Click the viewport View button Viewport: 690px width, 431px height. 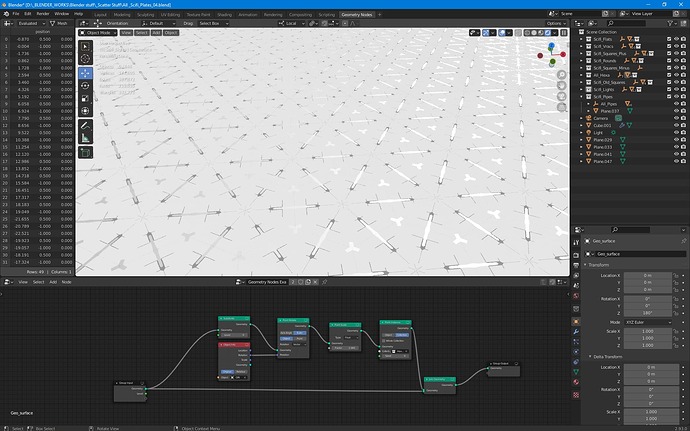[126, 33]
